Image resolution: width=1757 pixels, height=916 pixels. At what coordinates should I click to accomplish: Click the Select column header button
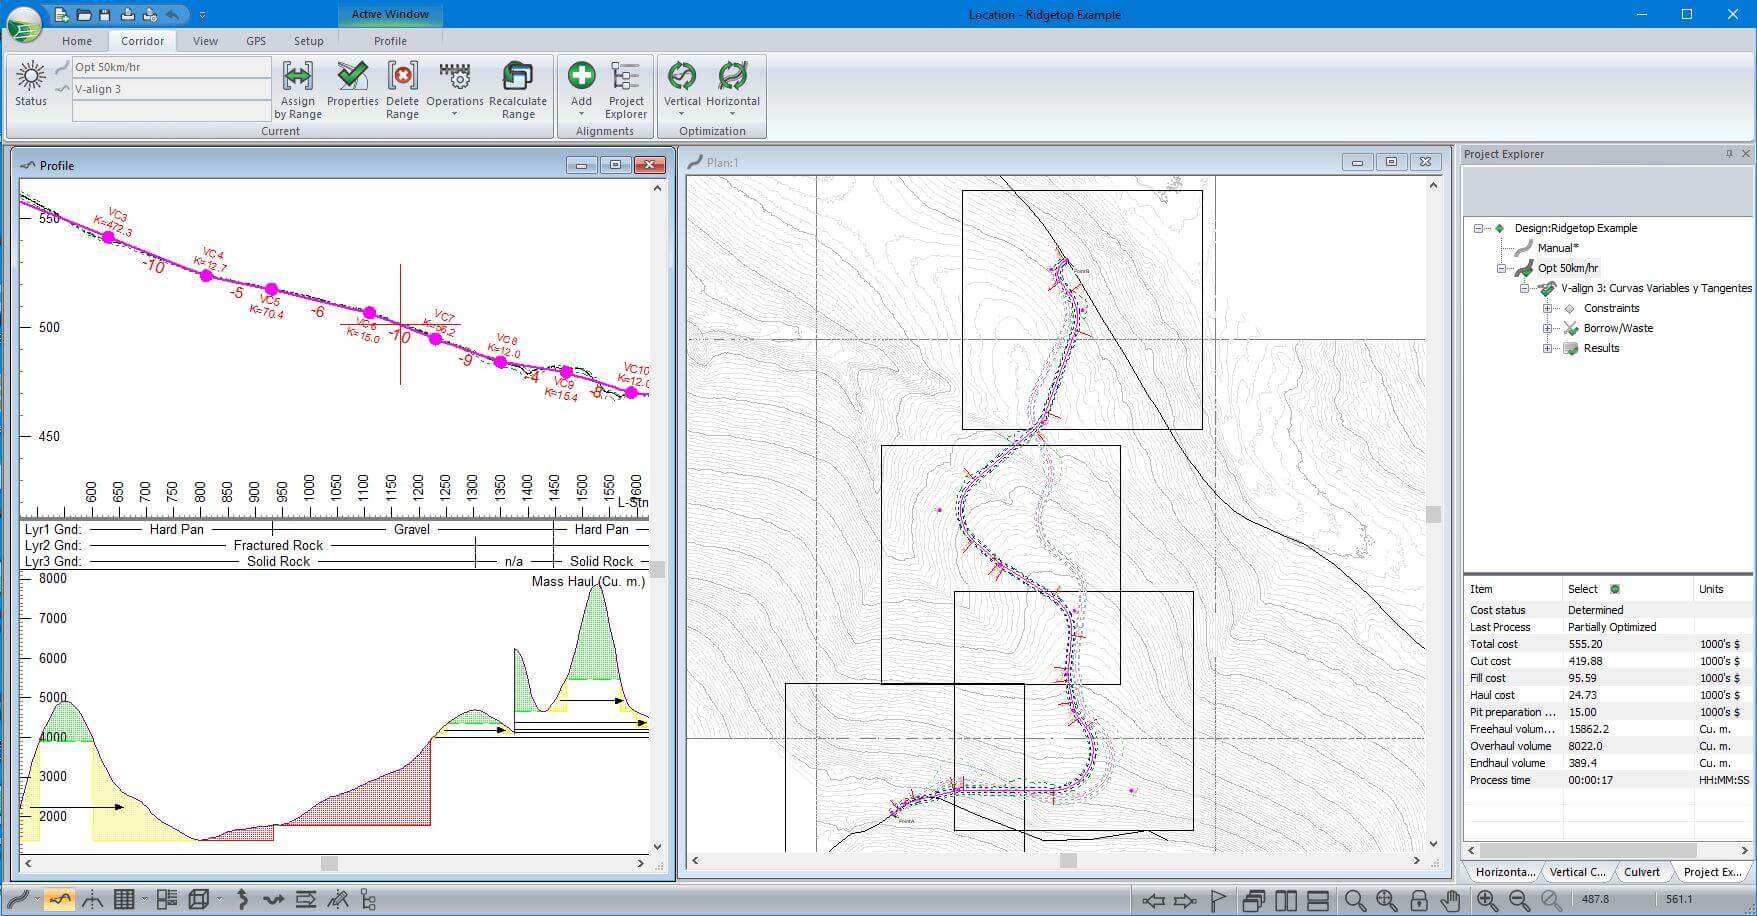pos(1614,589)
